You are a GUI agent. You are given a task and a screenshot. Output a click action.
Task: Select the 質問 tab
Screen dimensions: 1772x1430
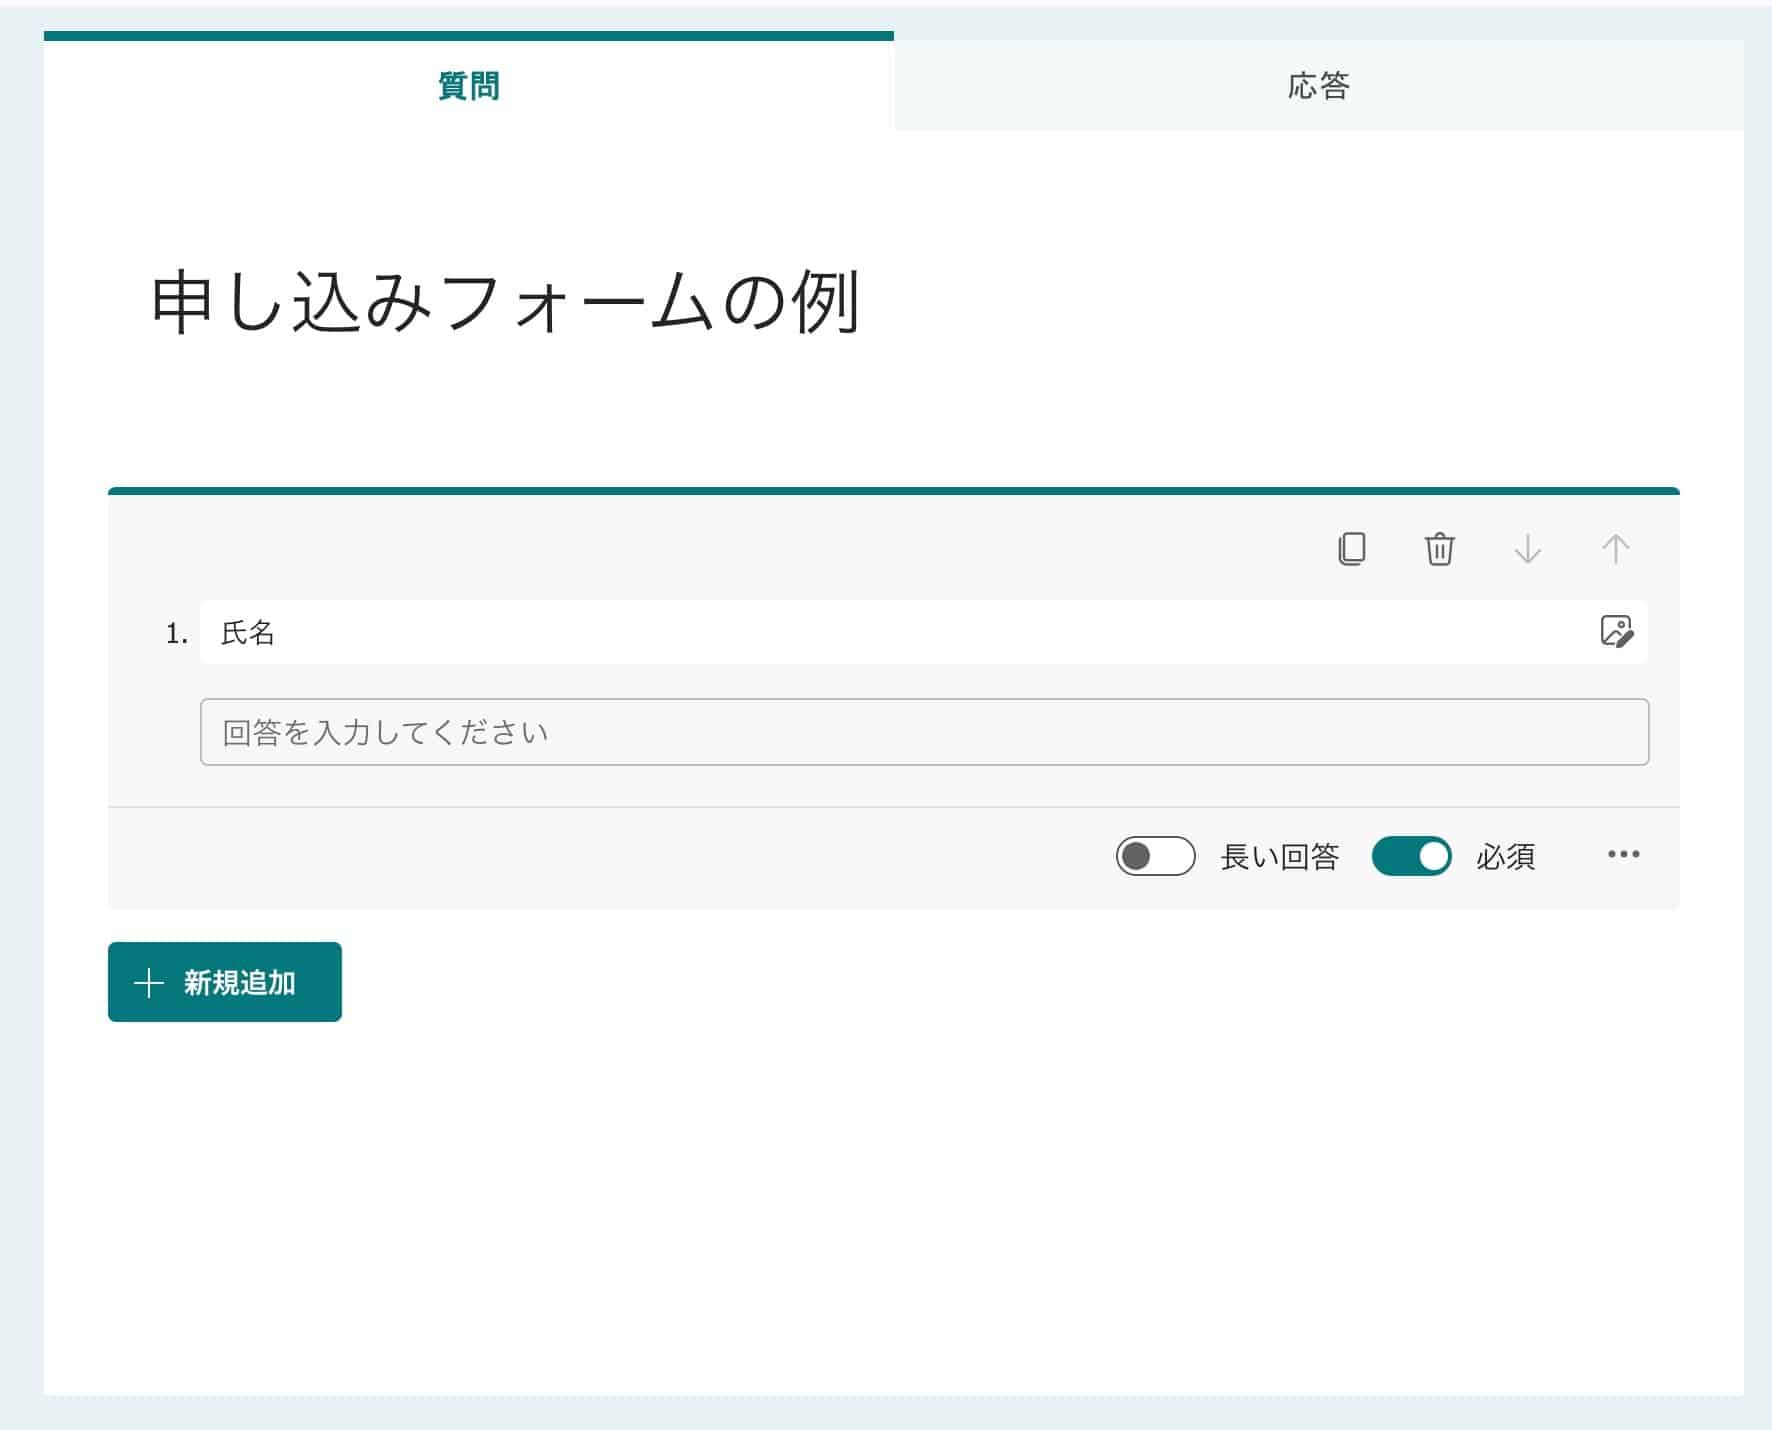click(x=469, y=86)
